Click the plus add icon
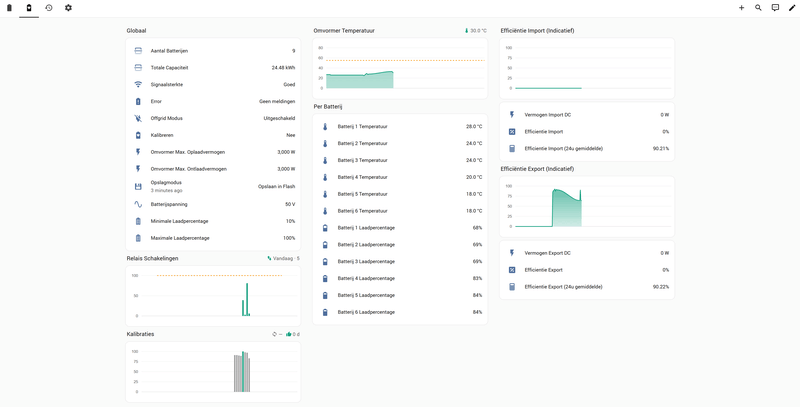Screen dimensions: 800x407 [x=741, y=8]
